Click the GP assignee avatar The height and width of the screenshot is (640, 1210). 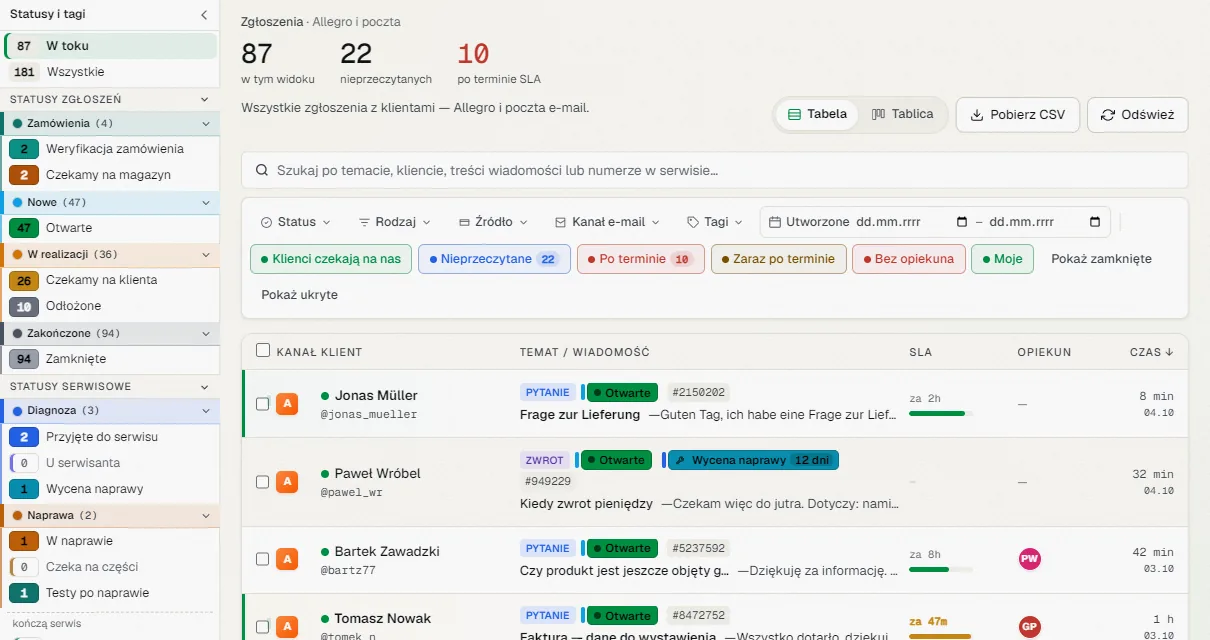[1029, 627]
